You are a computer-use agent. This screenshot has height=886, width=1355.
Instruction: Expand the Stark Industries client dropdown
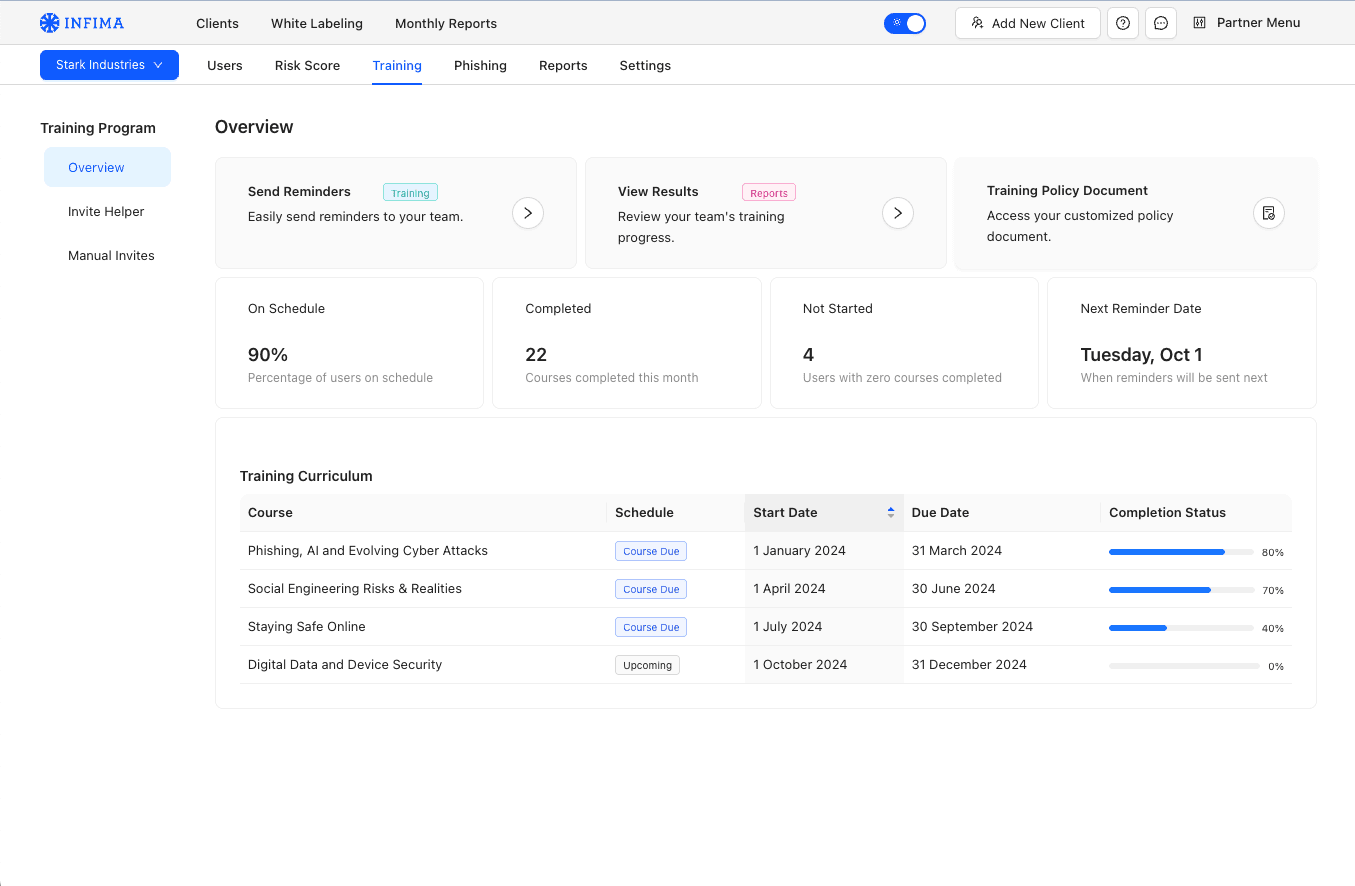pos(109,65)
